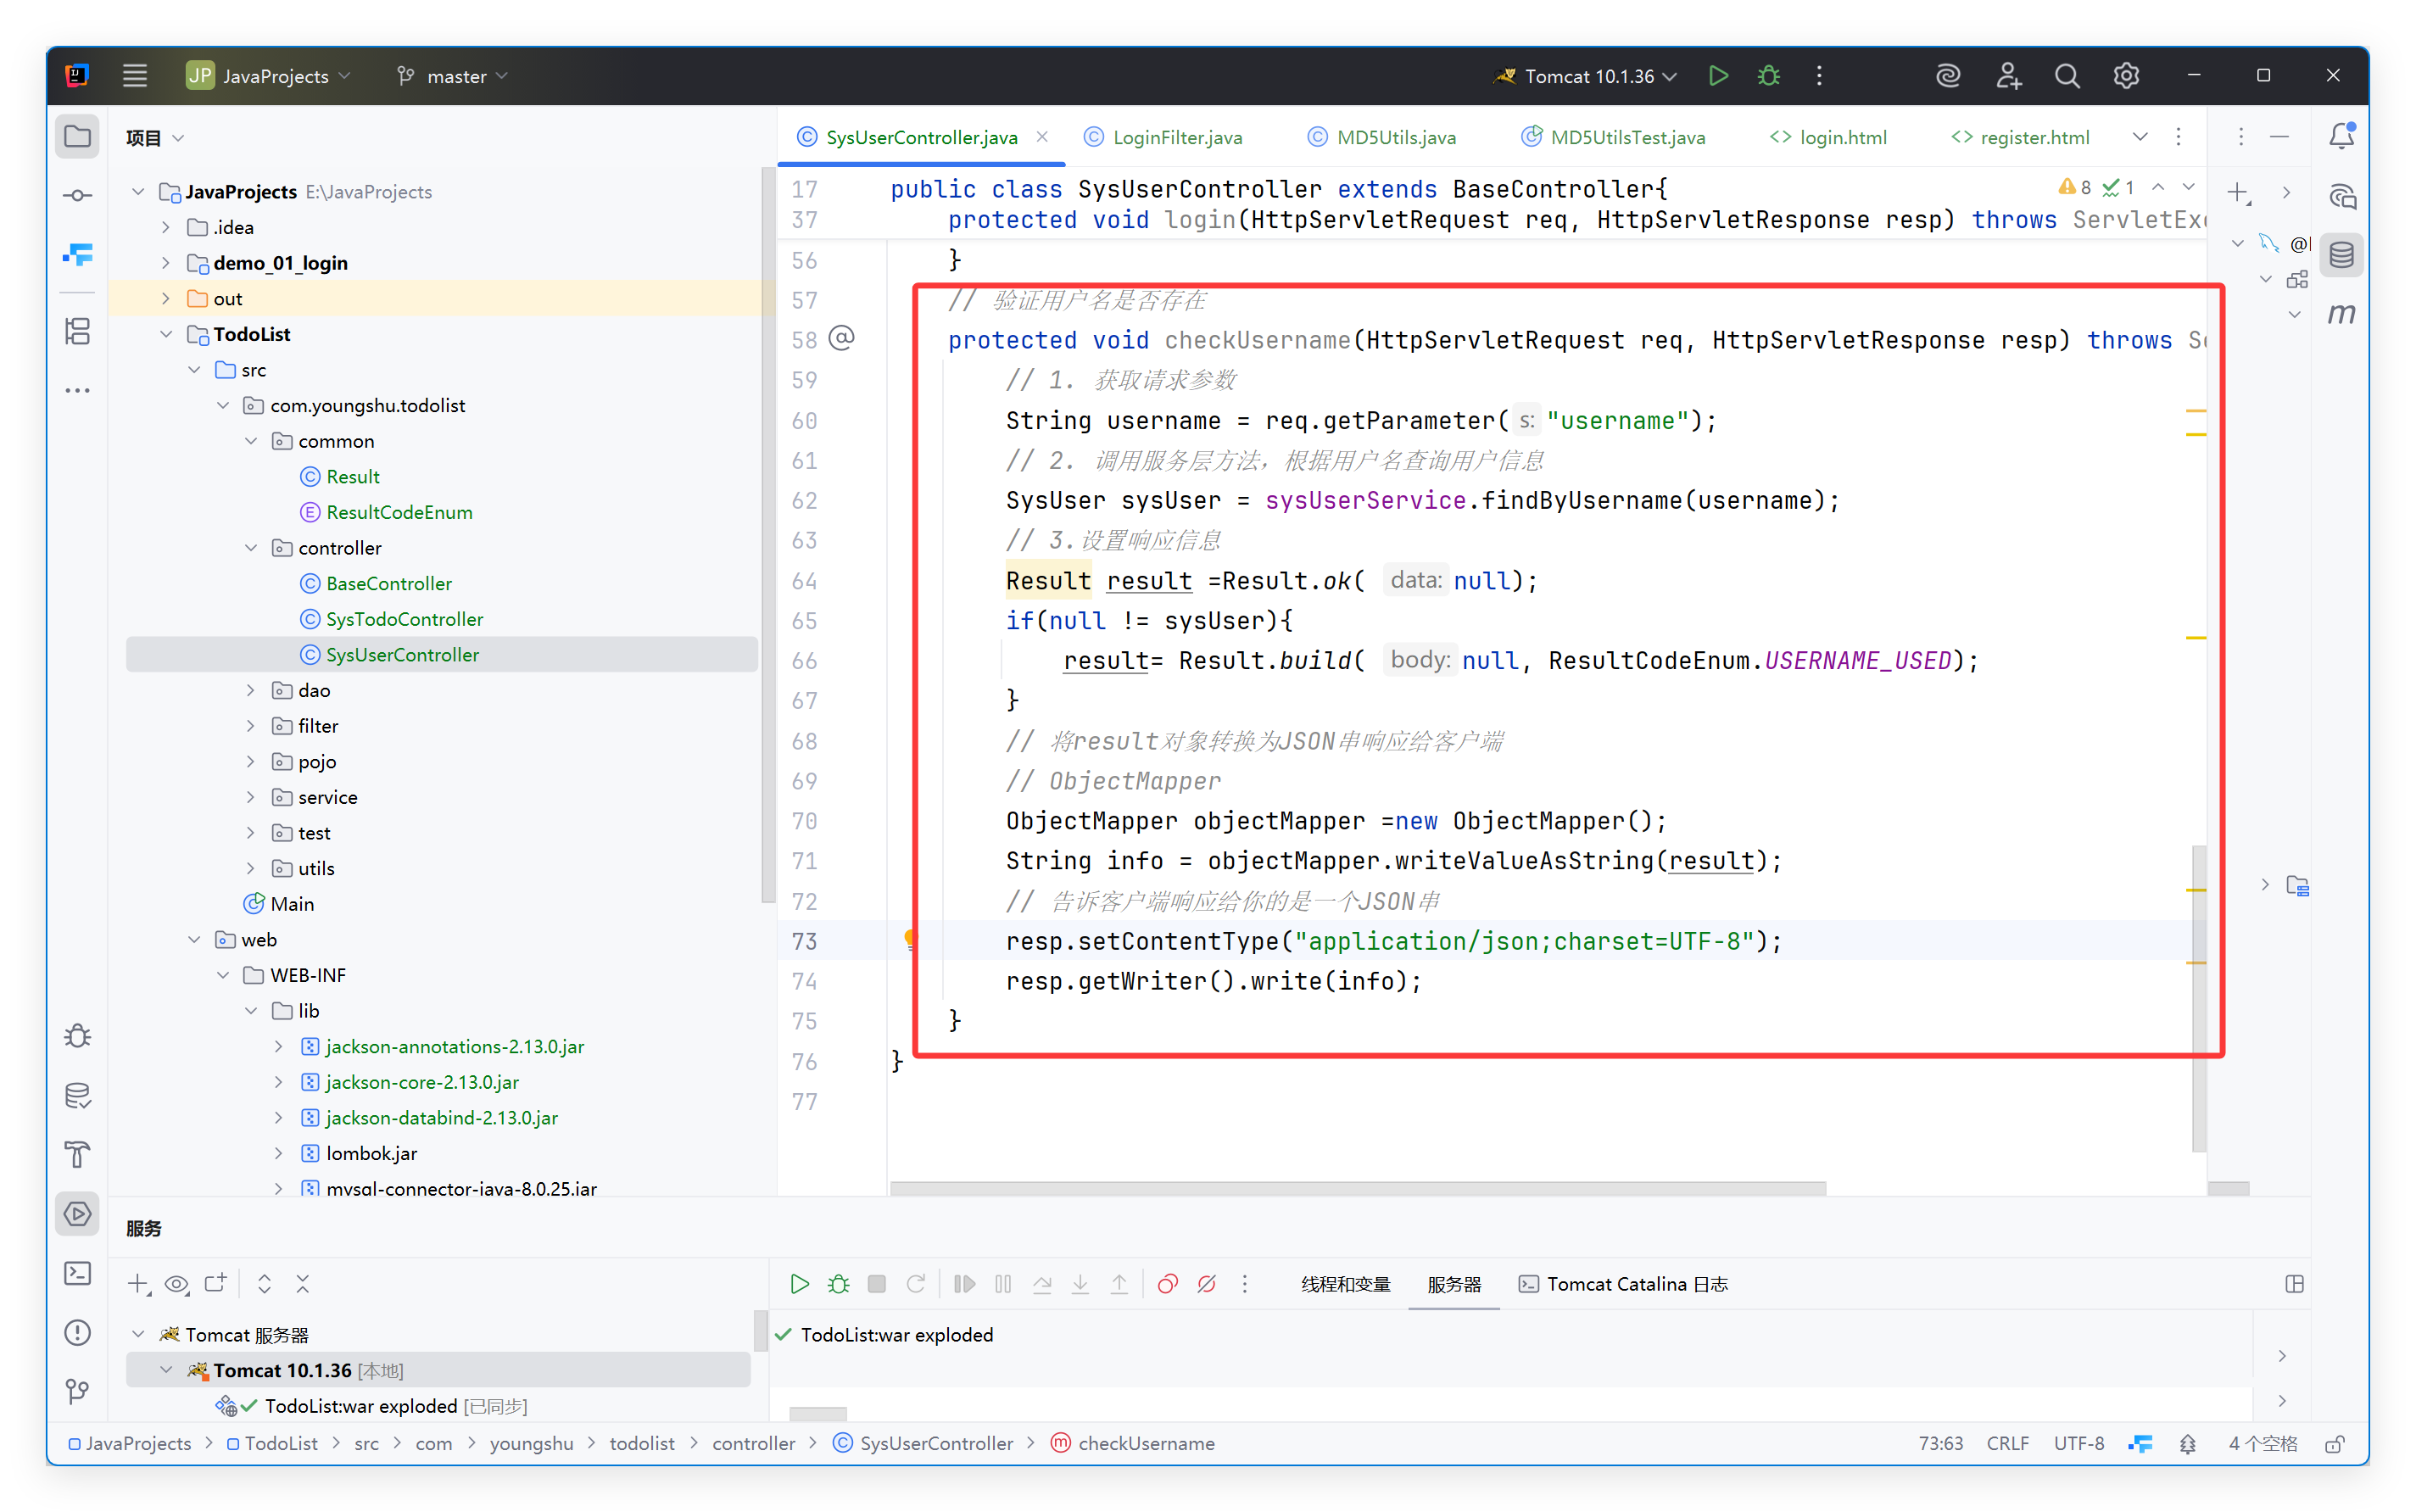This screenshot has width=2416, height=1512.
Task: Click the 4个空格 indent setting
Action: (x=2263, y=1444)
